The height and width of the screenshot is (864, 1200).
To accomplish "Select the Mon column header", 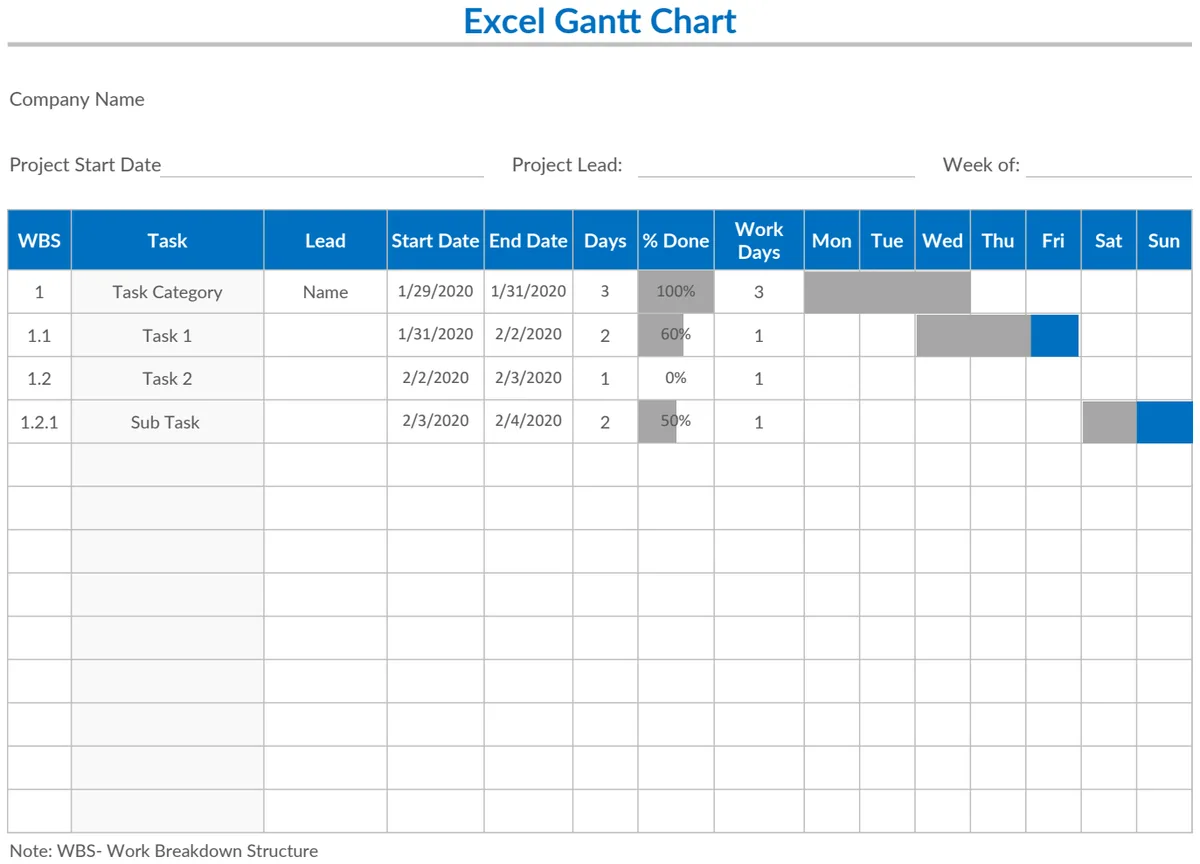I will pos(832,240).
